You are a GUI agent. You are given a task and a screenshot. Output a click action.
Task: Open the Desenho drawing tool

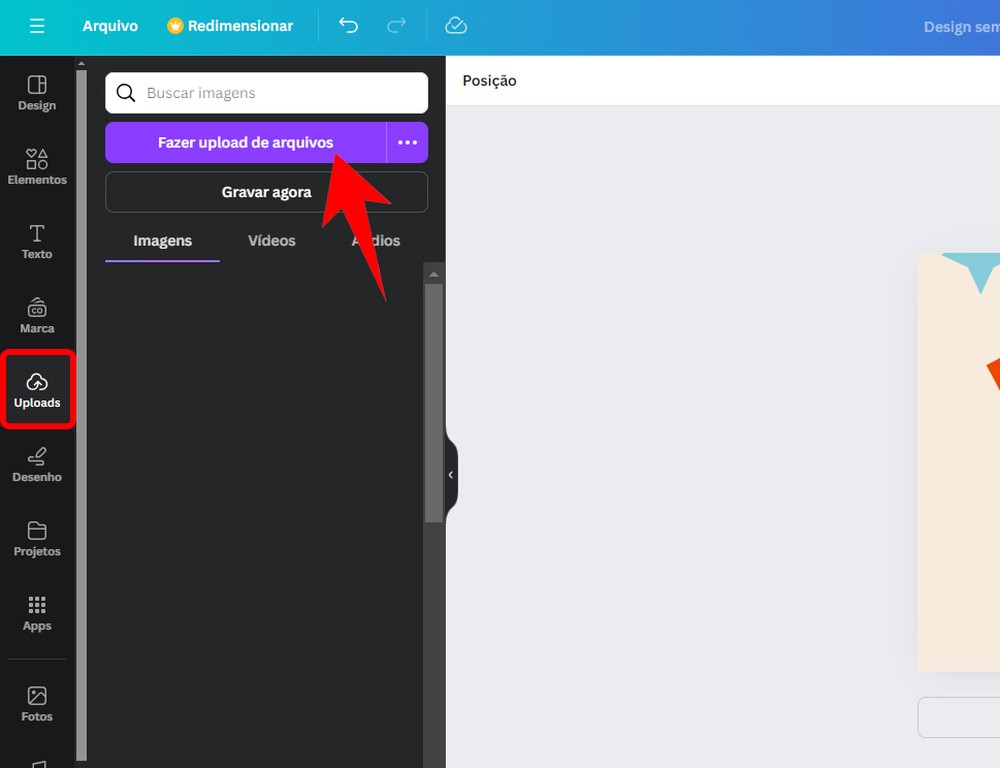(37, 463)
